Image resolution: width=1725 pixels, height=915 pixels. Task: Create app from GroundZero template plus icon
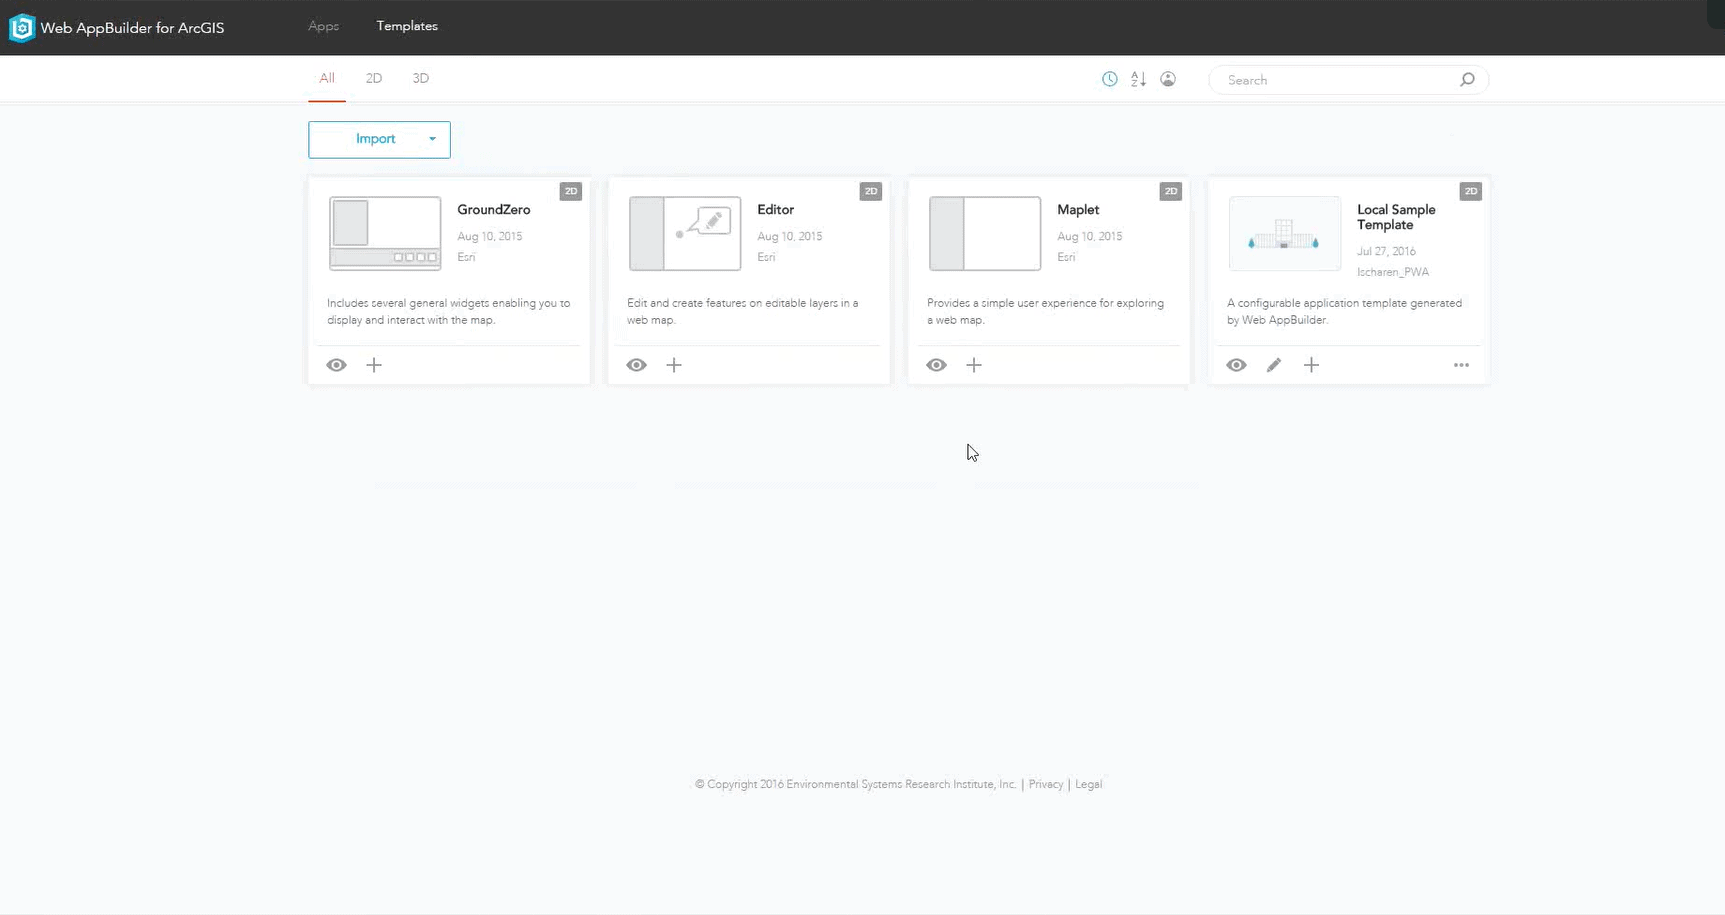[x=374, y=365]
